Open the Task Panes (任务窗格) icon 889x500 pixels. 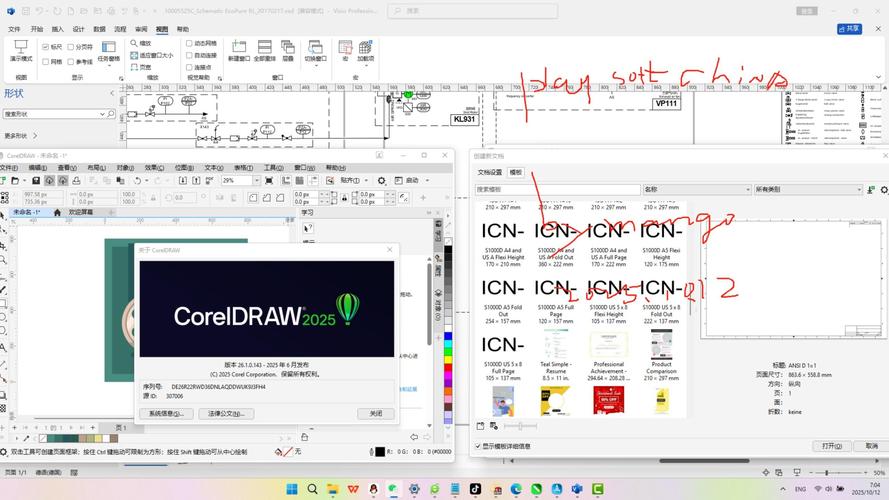tap(108, 48)
